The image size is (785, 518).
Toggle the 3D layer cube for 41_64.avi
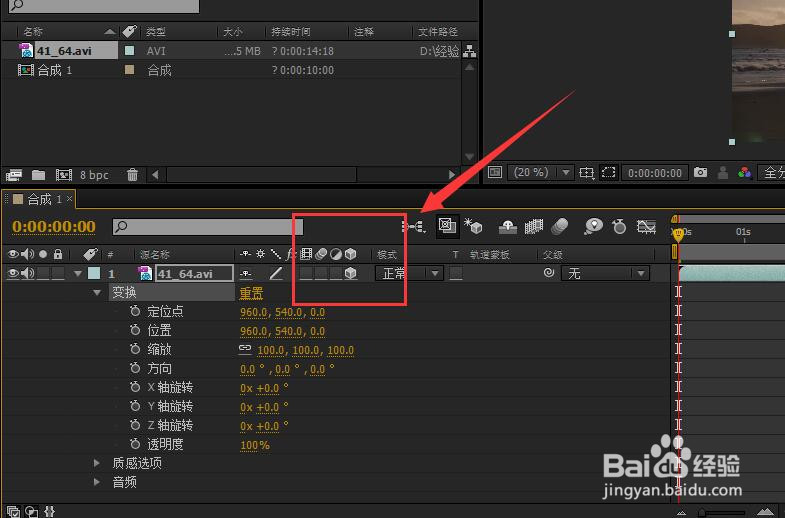351,273
